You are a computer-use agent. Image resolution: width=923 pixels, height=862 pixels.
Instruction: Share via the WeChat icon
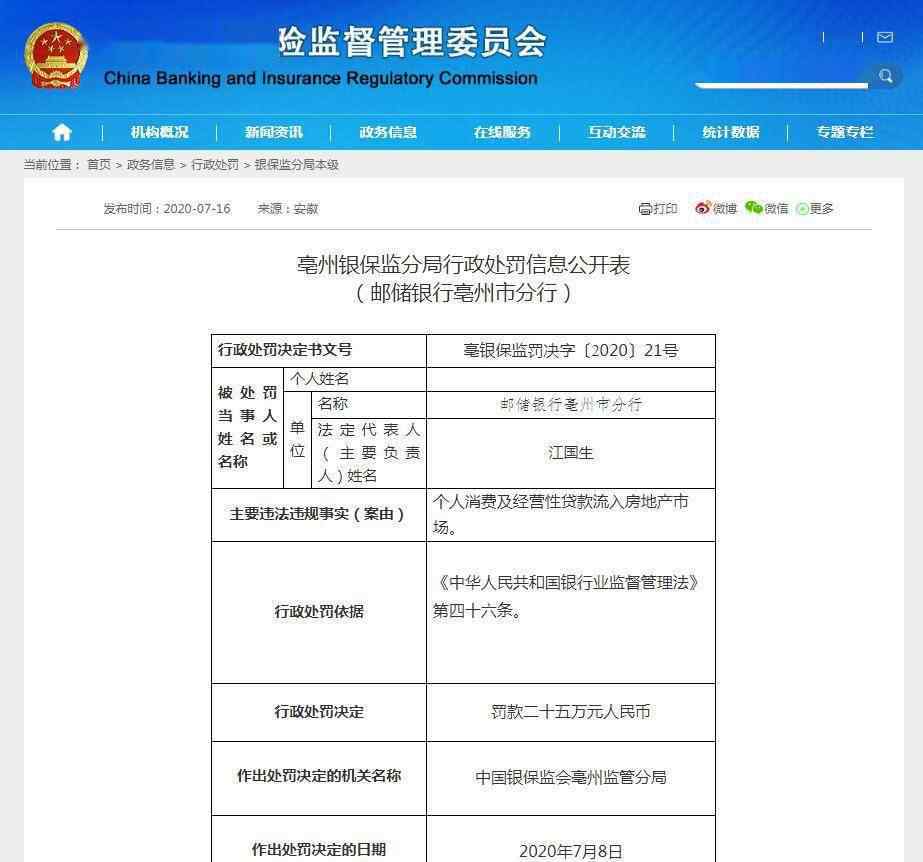(753, 207)
